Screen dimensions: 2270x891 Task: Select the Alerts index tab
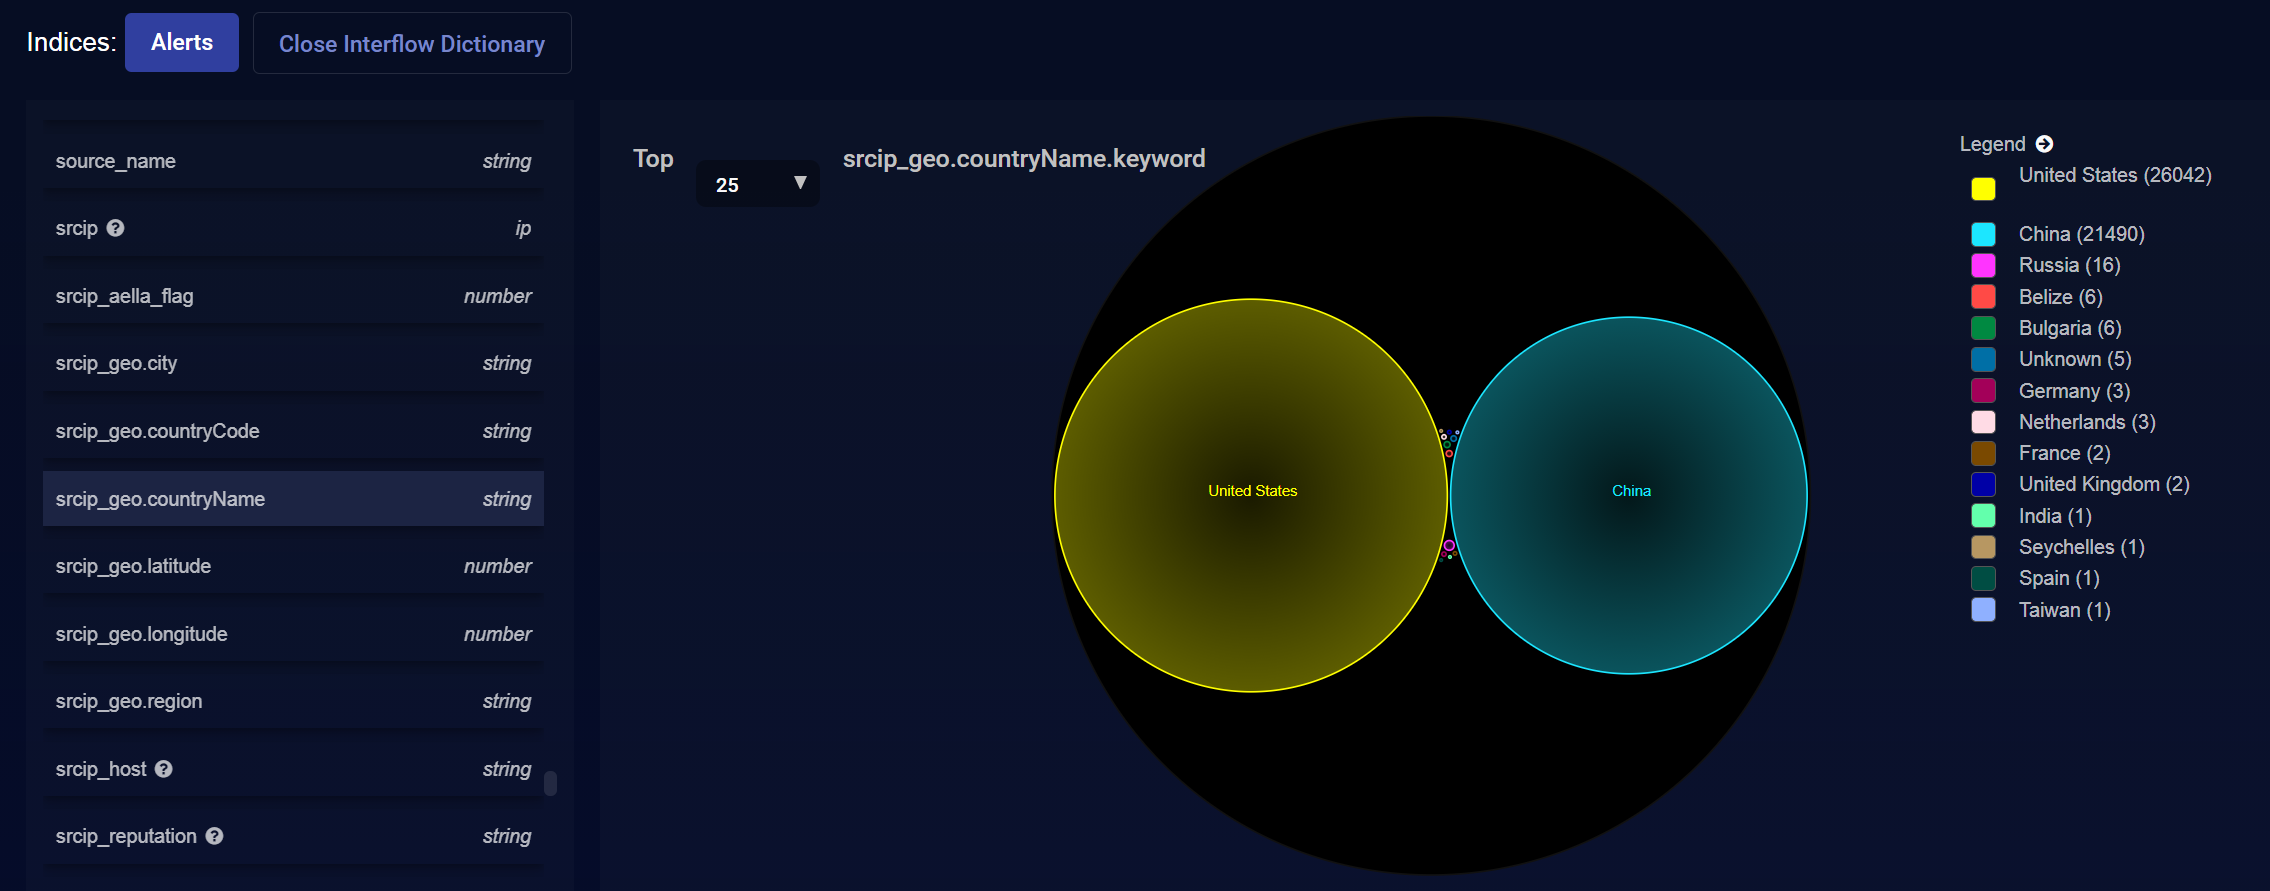[182, 43]
